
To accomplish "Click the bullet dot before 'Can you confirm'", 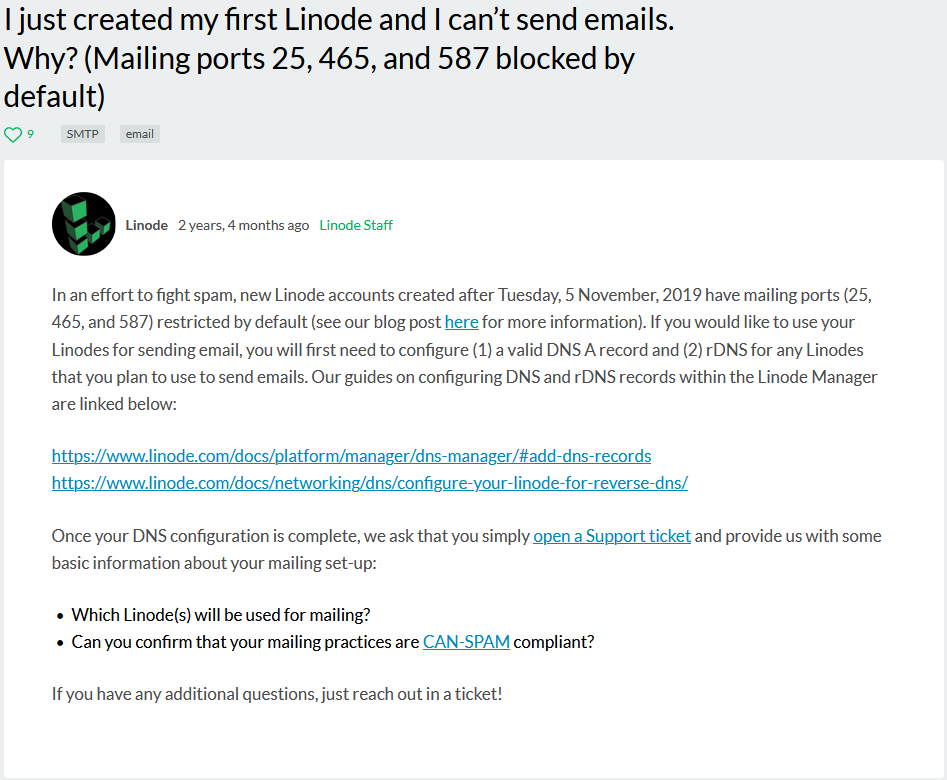I will 60,643.
